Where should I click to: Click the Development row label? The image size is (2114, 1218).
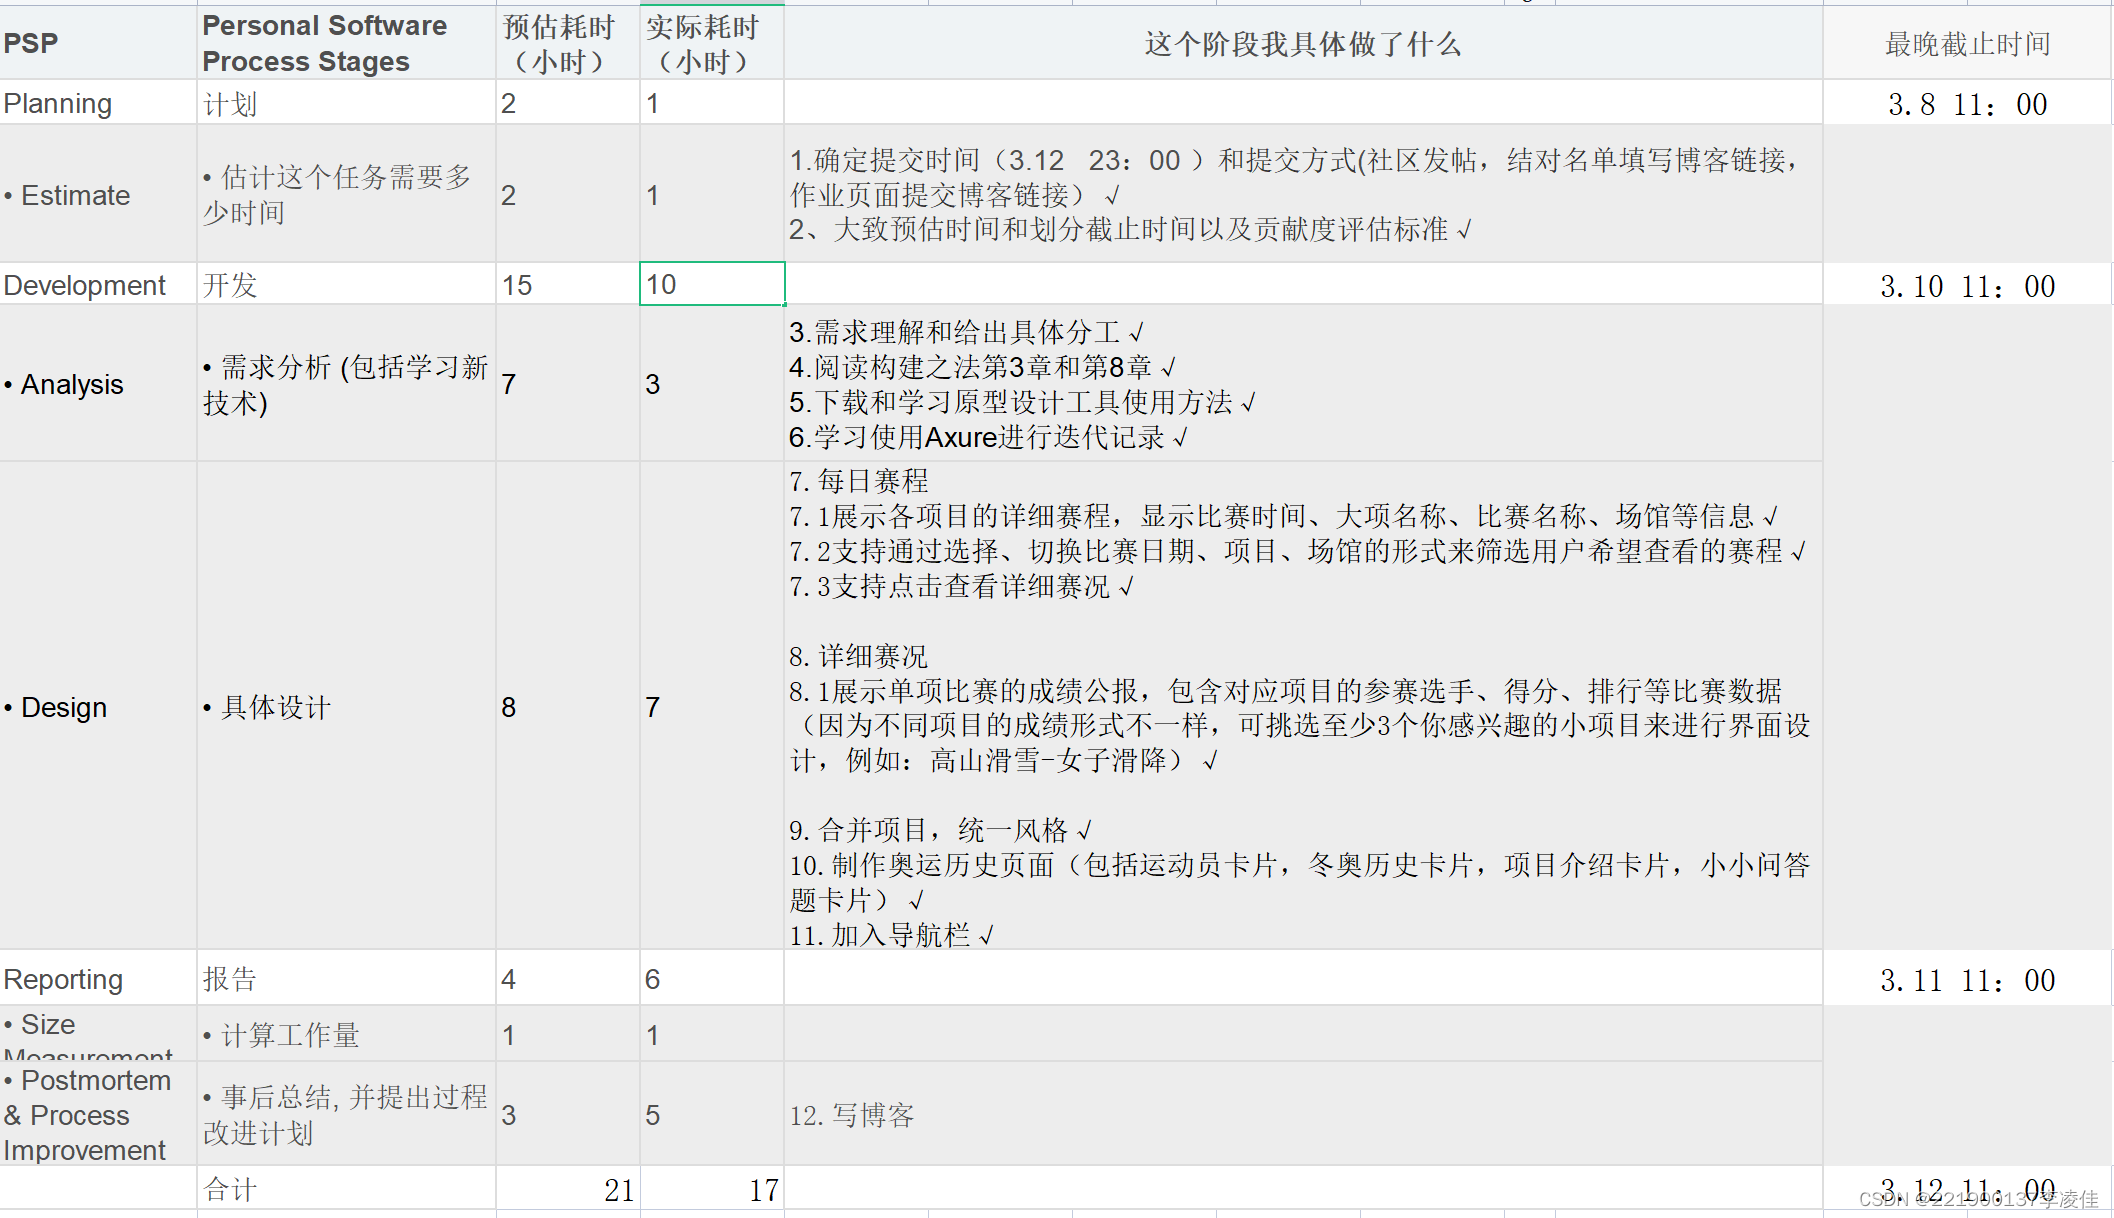98,284
